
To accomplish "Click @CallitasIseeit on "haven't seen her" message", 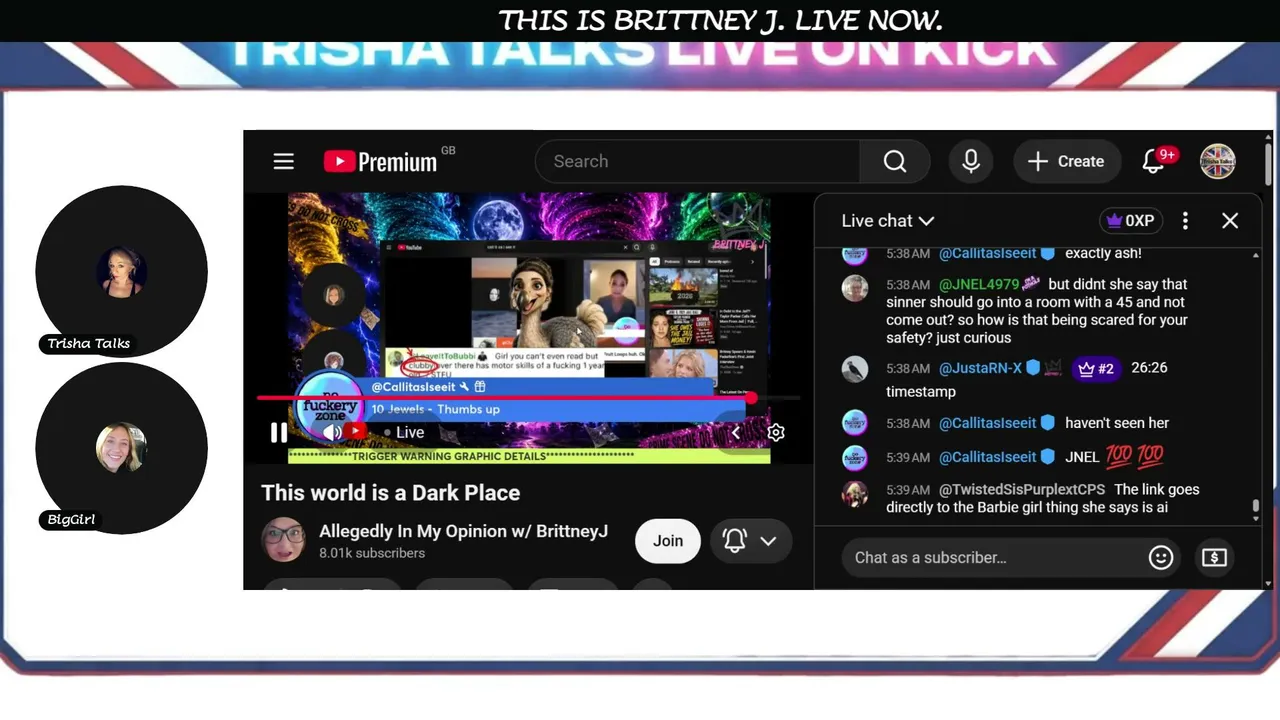I will tap(987, 423).
